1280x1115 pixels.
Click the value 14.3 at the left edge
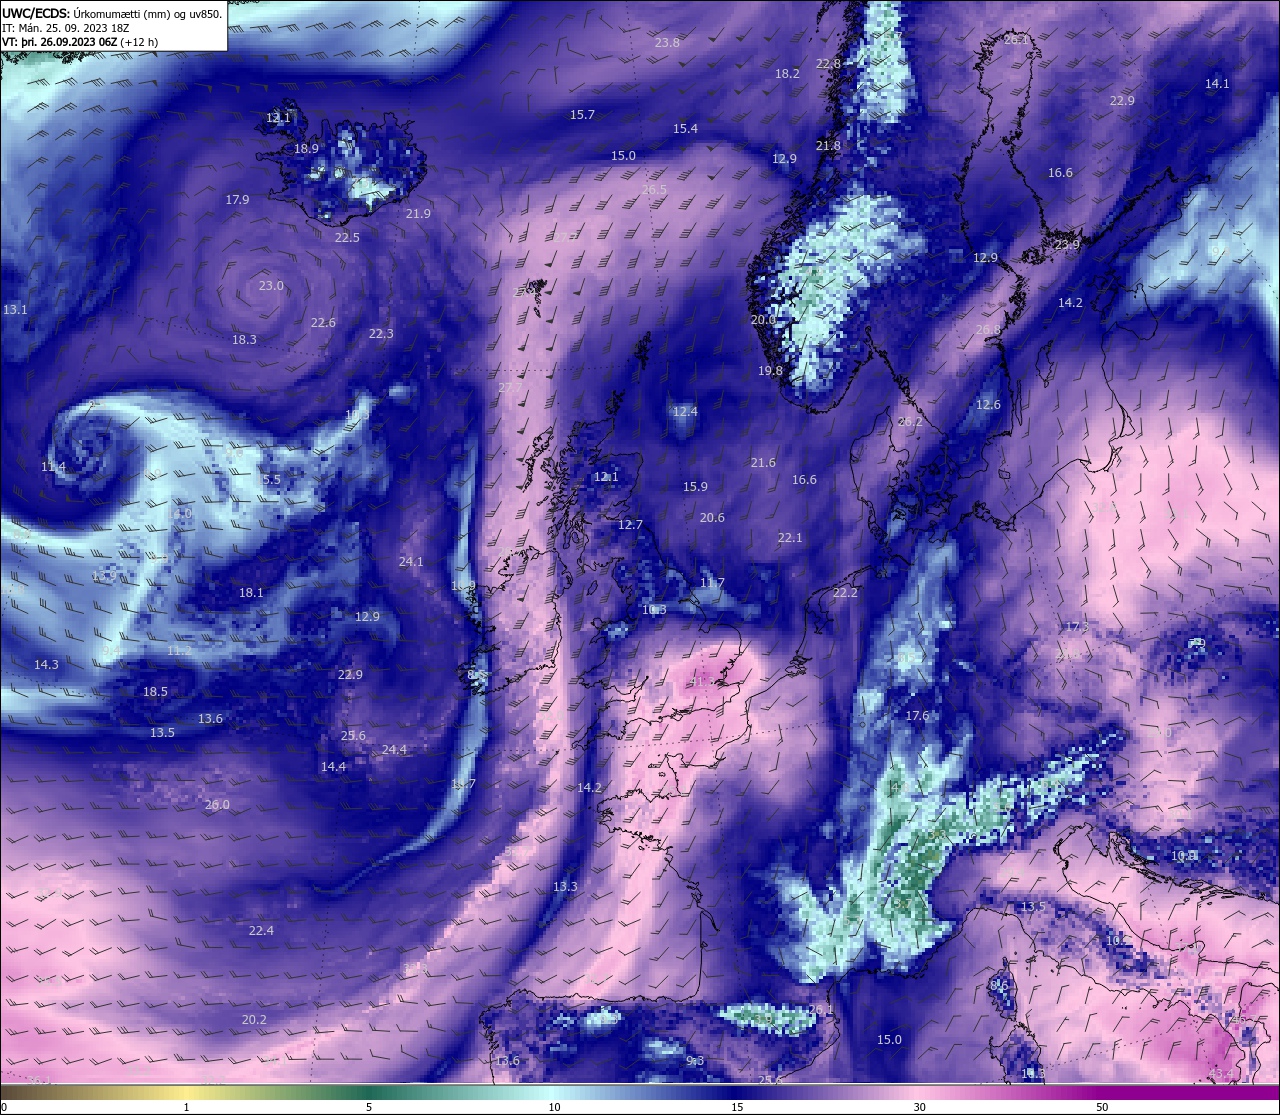tap(46, 664)
